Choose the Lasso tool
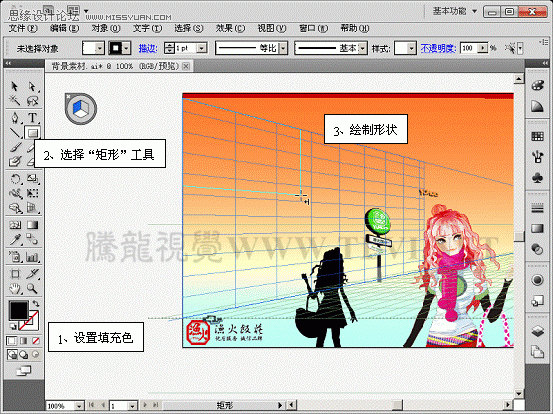The height and width of the screenshot is (414, 553). click(x=32, y=101)
